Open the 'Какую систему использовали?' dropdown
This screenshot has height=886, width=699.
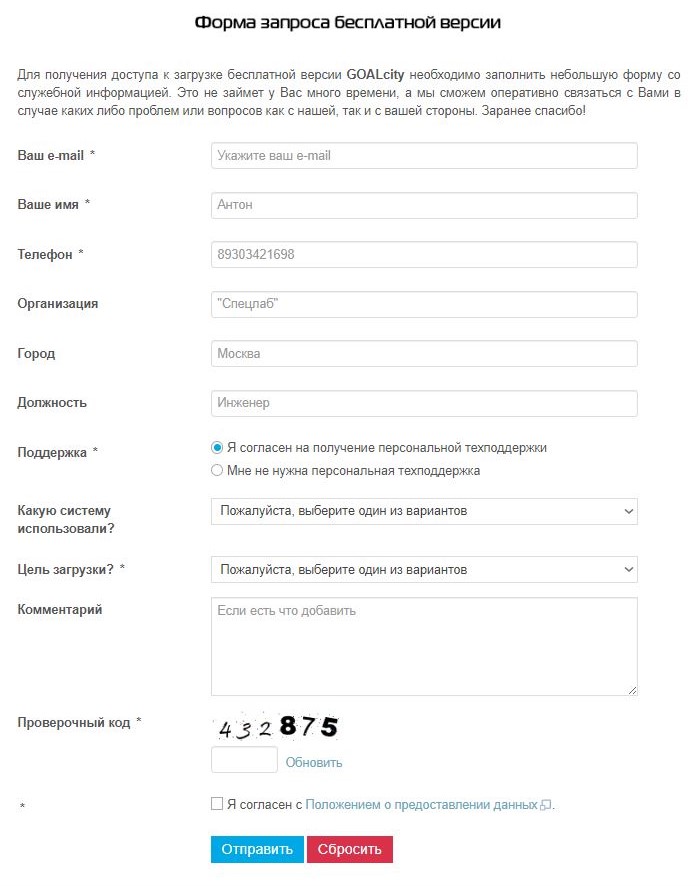point(424,511)
